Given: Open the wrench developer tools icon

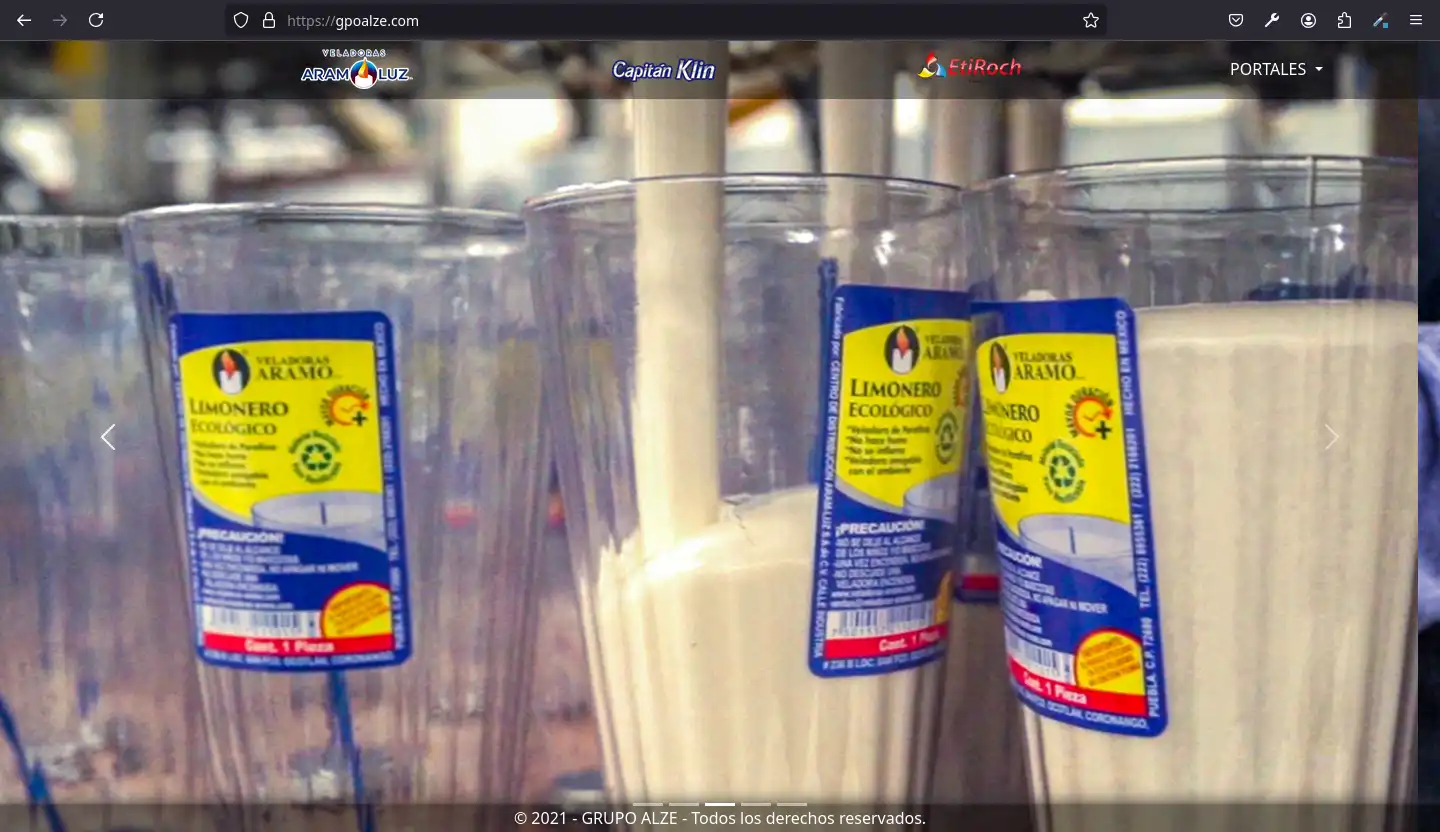Looking at the screenshot, I should click(1272, 20).
